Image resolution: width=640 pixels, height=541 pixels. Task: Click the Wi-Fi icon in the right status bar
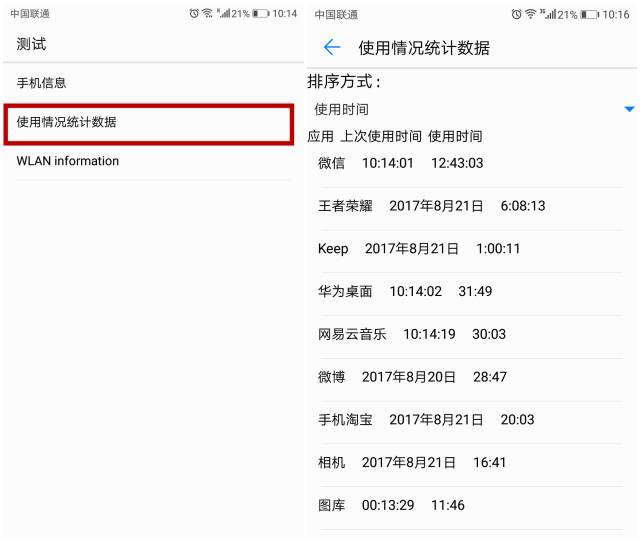530,15
